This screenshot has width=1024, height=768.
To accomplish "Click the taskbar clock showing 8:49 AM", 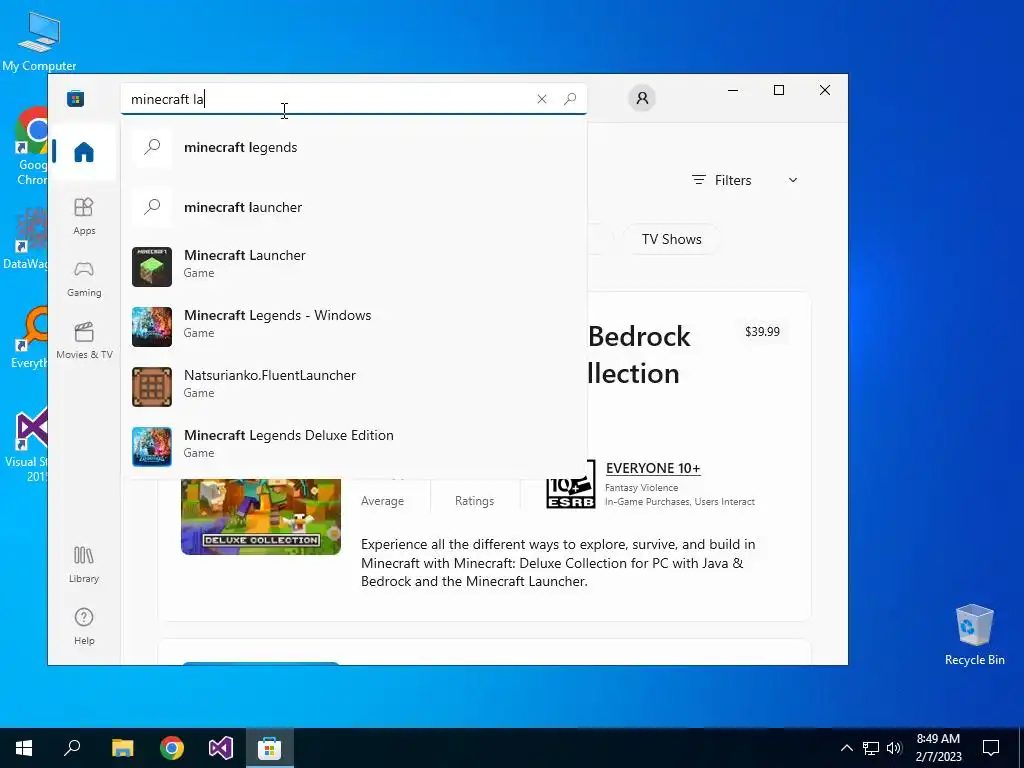I will click(938, 748).
